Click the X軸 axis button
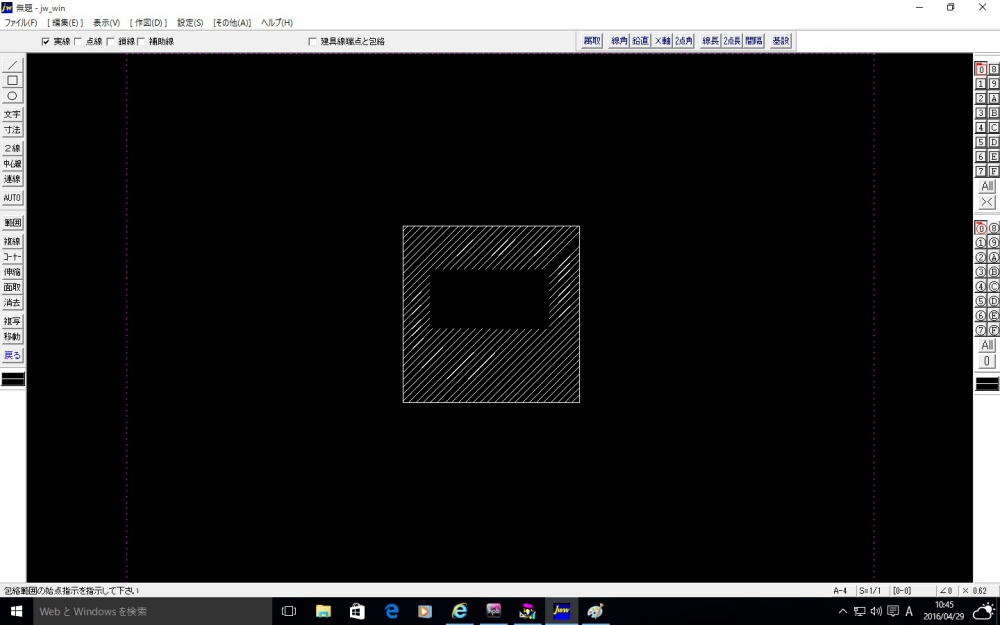 click(x=662, y=41)
